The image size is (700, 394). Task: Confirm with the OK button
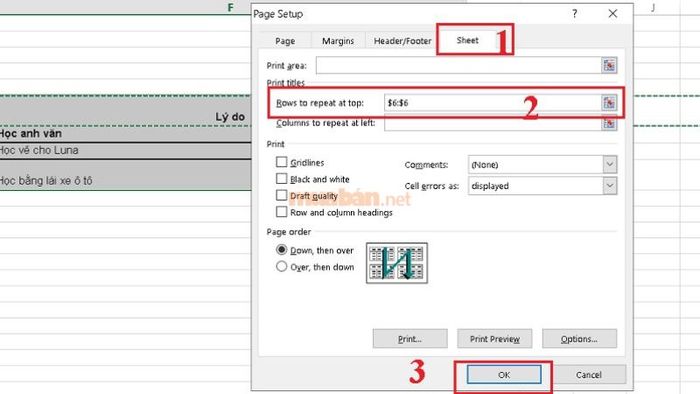point(504,374)
